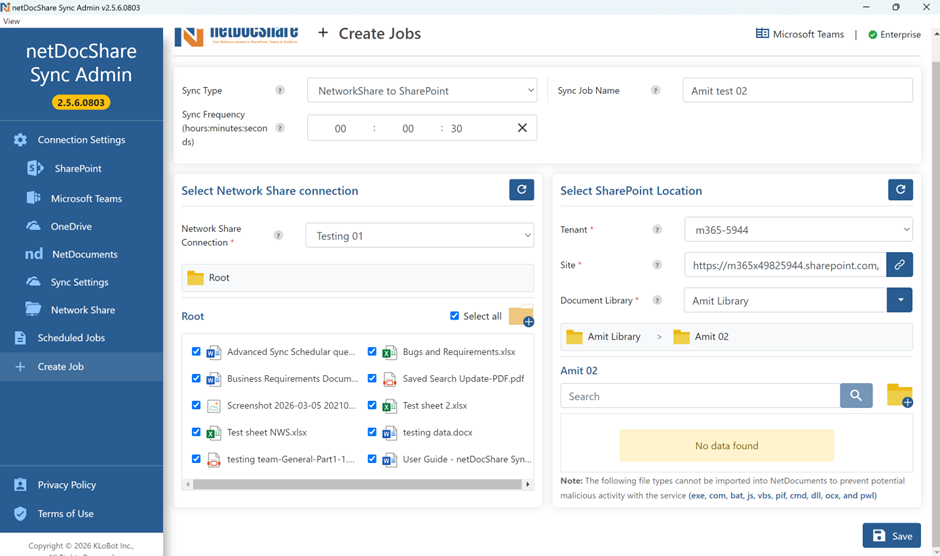Click inside the Sync Job Name field
This screenshot has height=556, width=940.
coord(797,91)
